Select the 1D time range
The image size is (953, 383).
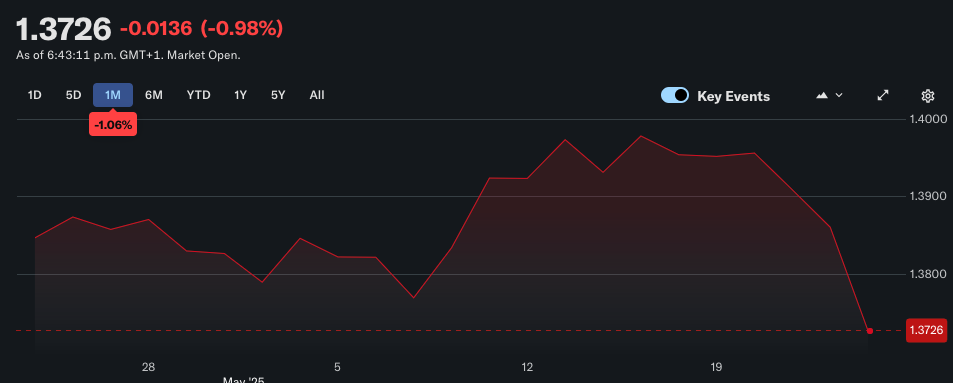35,95
